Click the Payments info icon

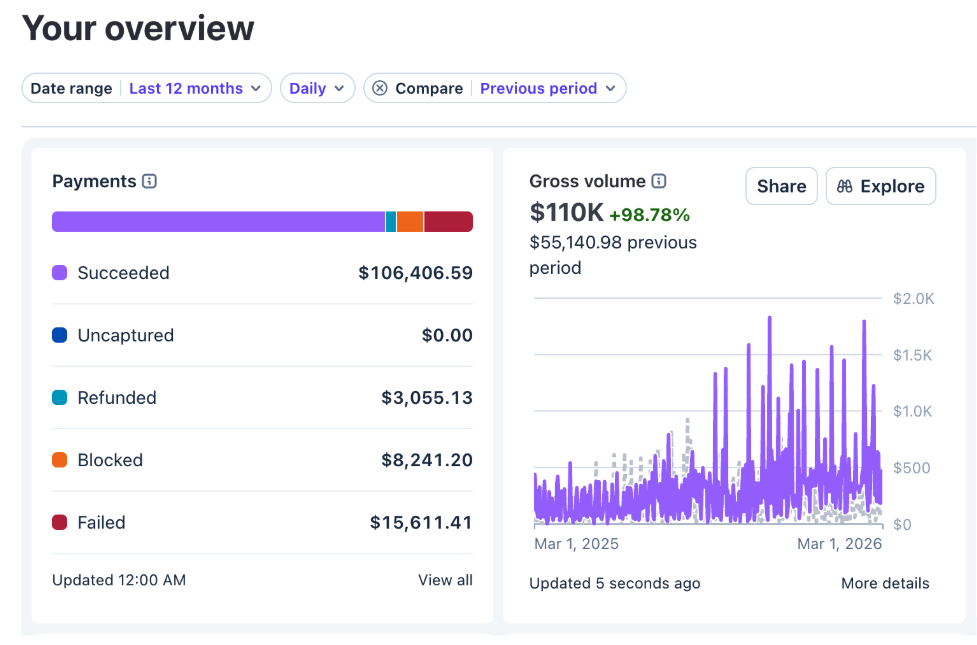pyautogui.click(x=149, y=181)
